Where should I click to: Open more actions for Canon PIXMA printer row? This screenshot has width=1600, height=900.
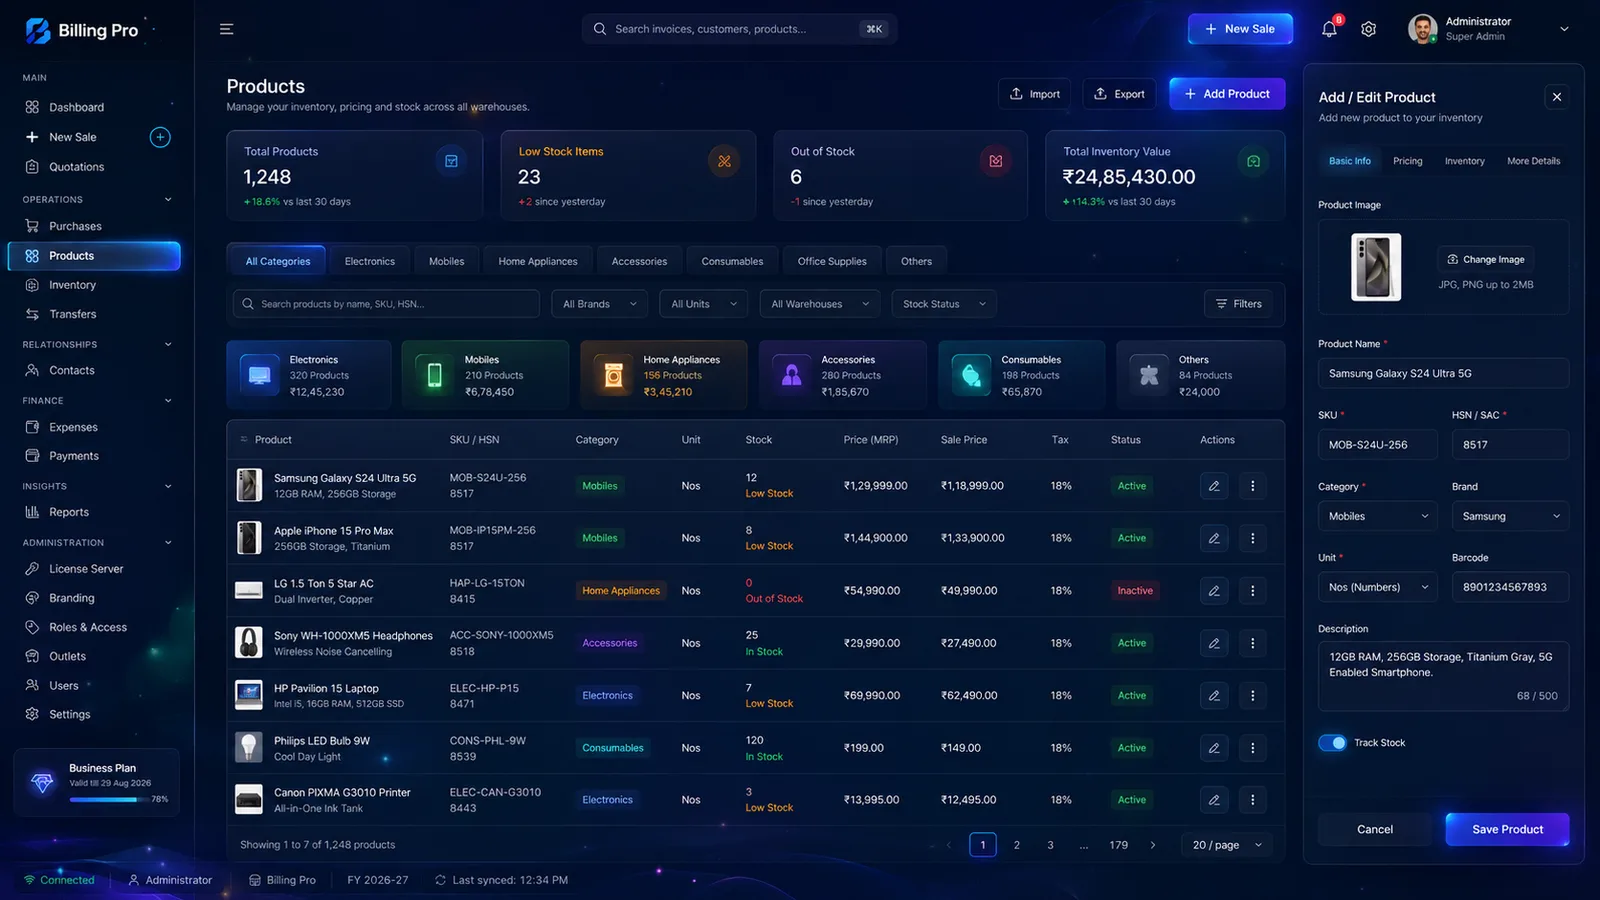tap(1252, 800)
